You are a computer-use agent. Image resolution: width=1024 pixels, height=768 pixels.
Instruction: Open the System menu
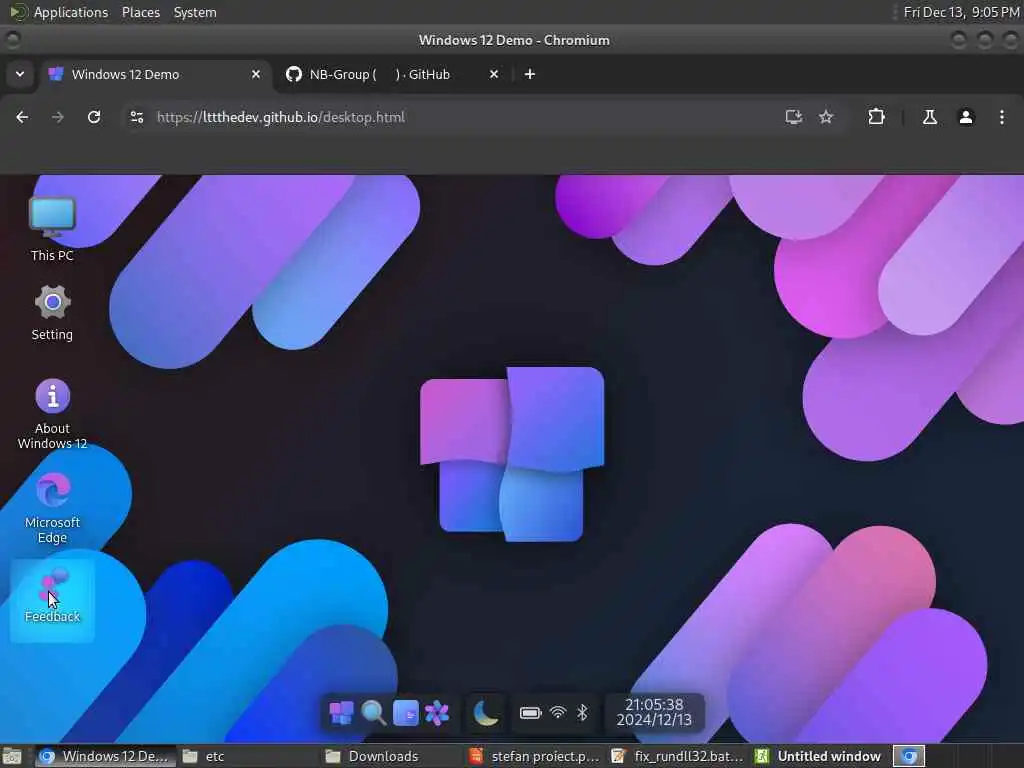(x=195, y=12)
